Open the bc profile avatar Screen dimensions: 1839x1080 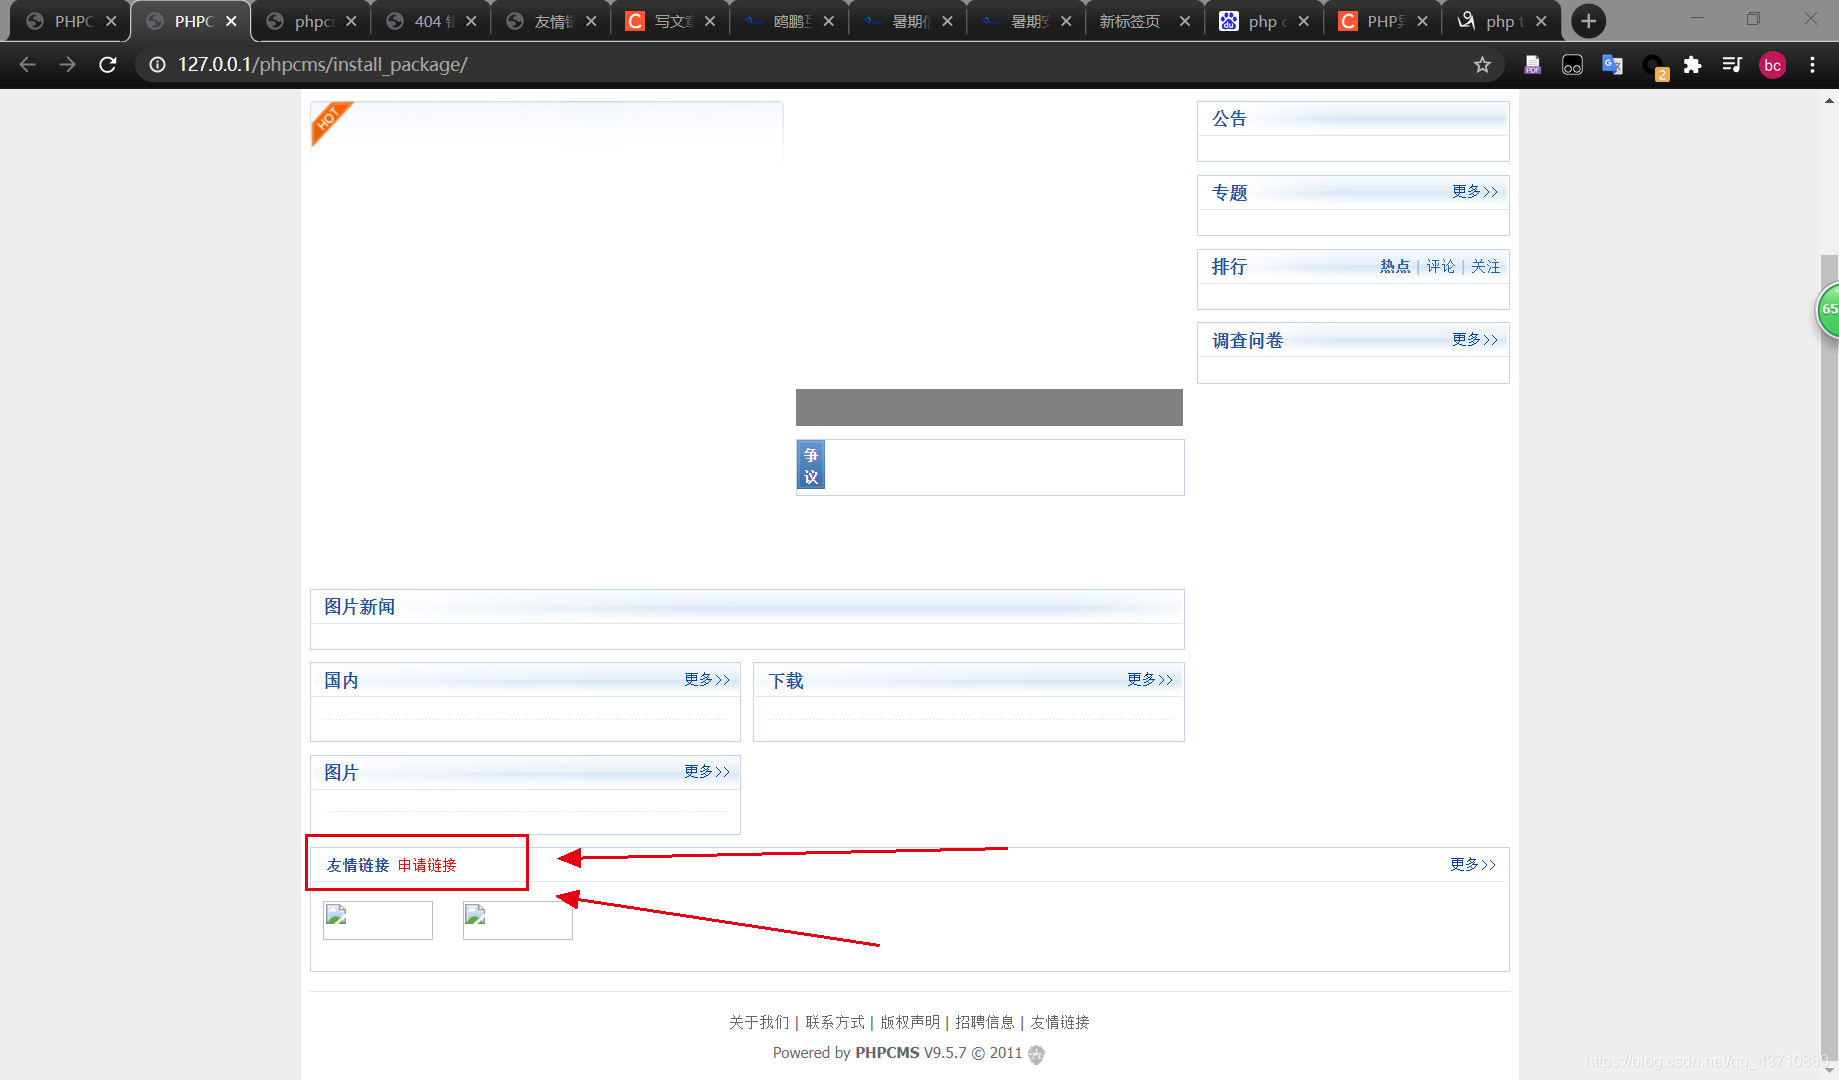coord(1772,65)
